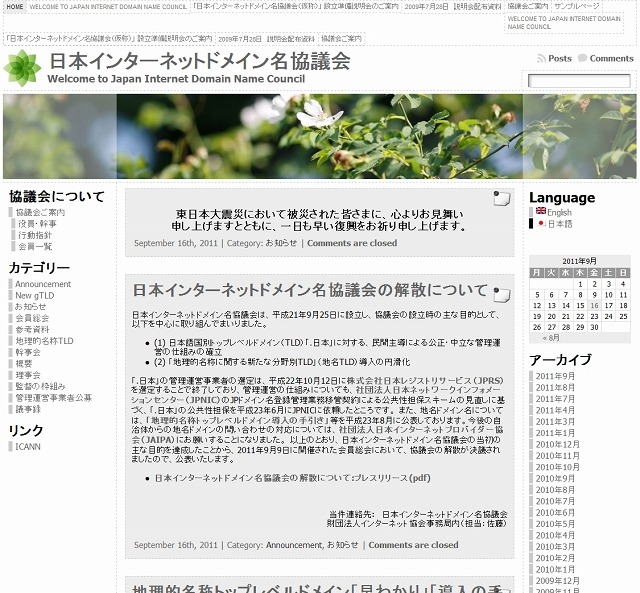The image size is (640, 593).
Task: Open the 2011年8月 archive
Action: coord(555,387)
